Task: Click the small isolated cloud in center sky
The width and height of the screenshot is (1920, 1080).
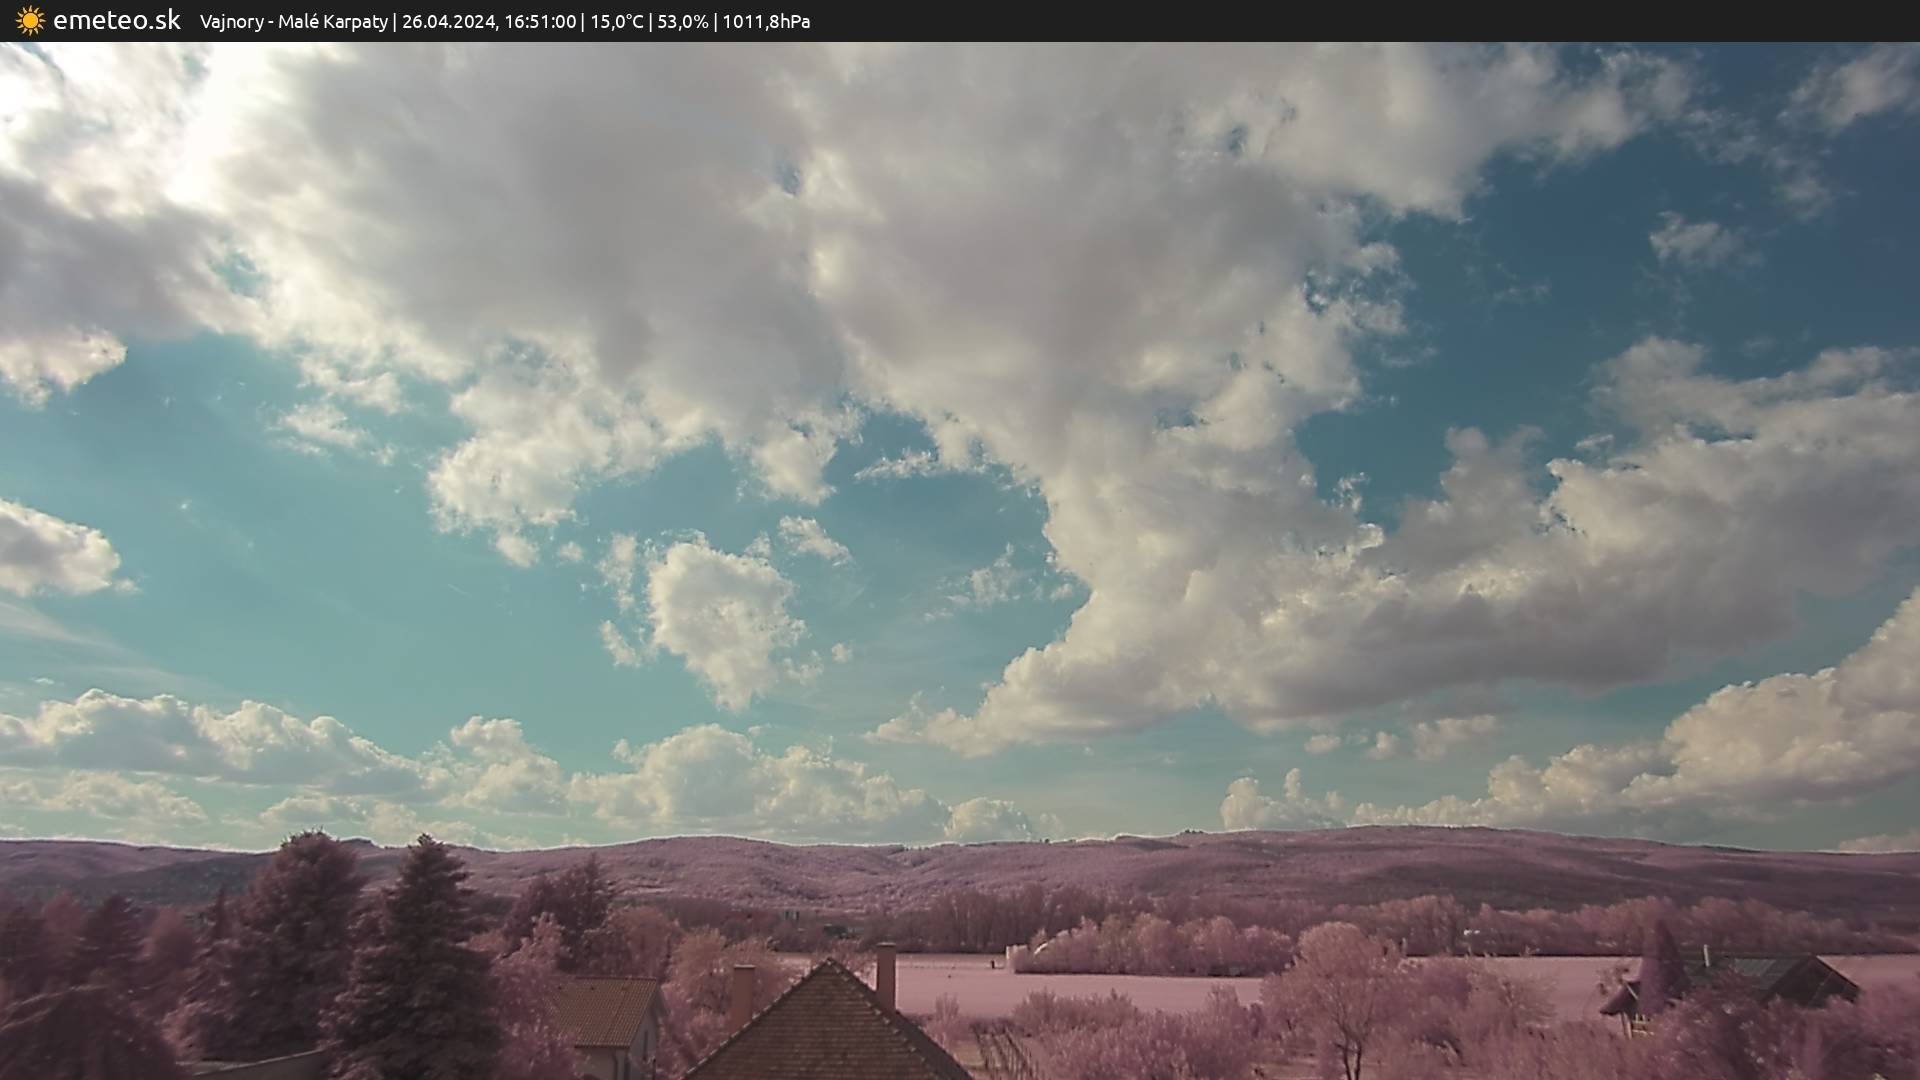Action: pos(722,615)
